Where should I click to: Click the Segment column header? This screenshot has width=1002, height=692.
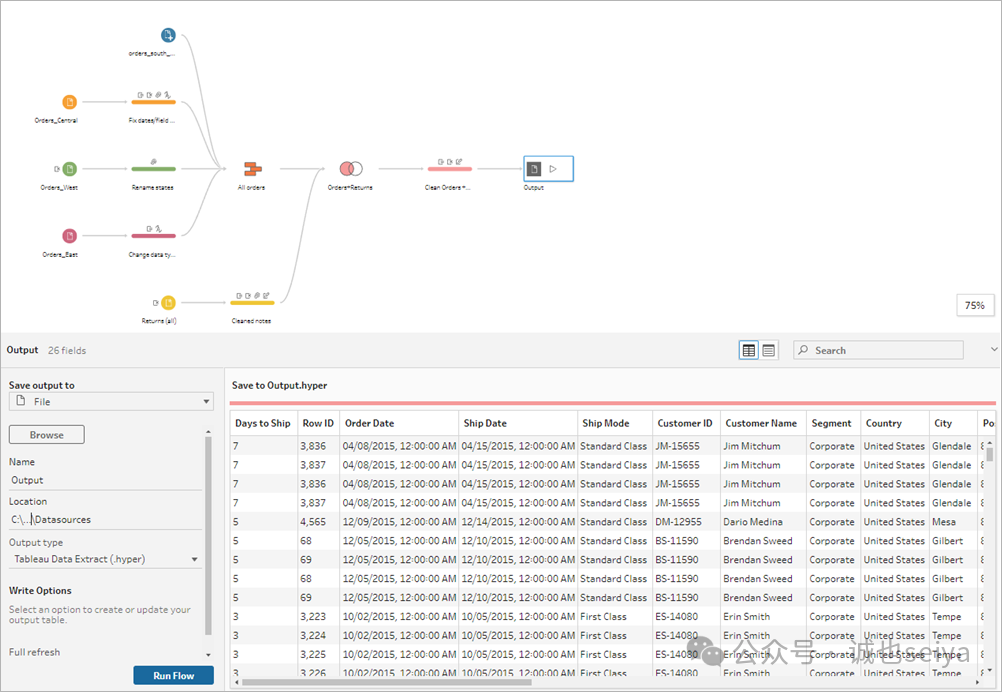[x=833, y=423]
